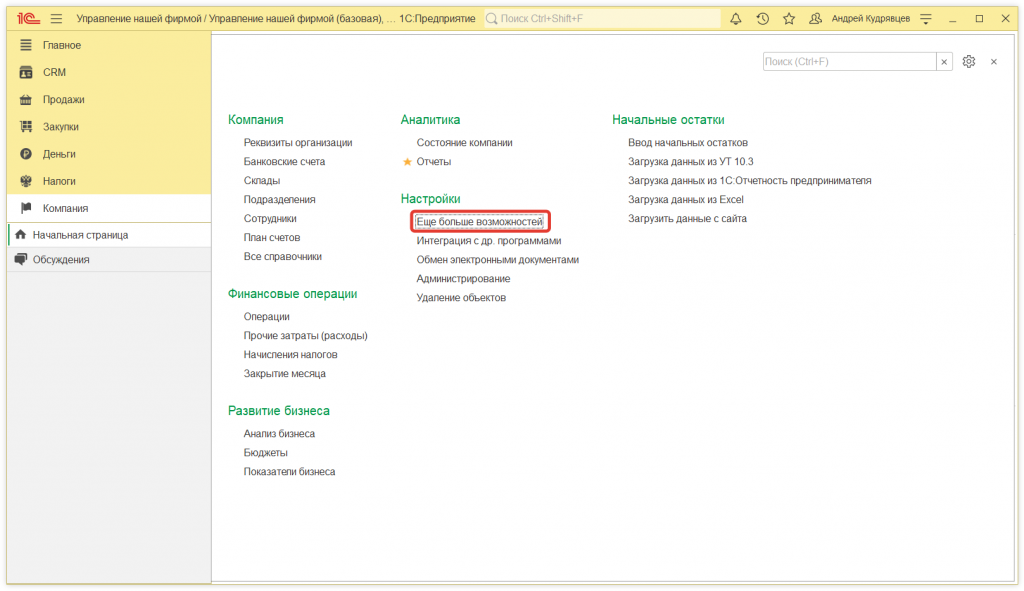Clear the section search with X button
Screen dimensions: 1024x591
coord(944,62)
